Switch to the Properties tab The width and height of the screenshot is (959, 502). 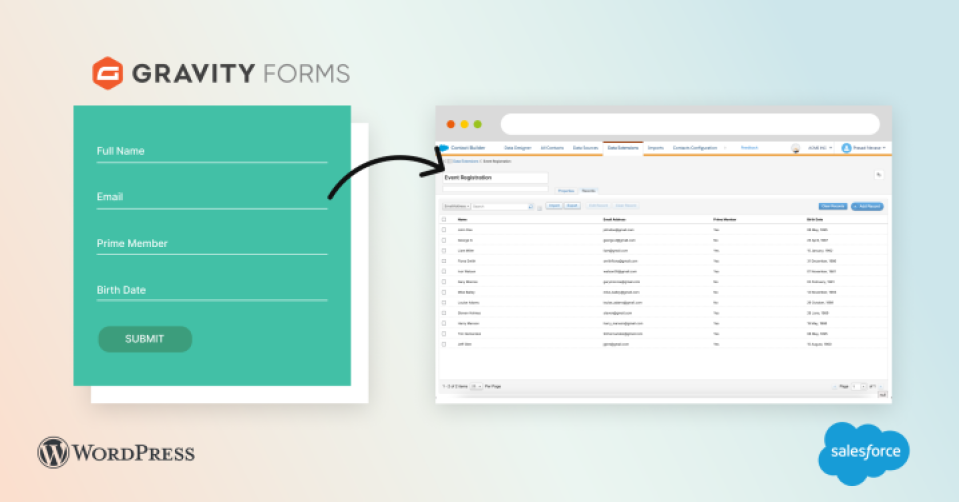(x=566, y=191)
